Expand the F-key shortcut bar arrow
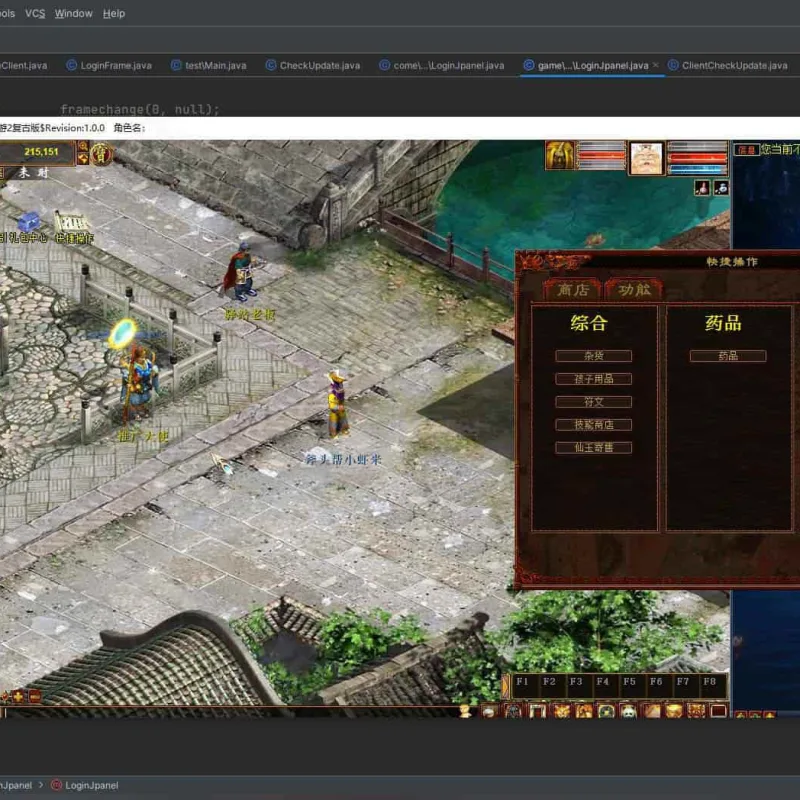The height and width of the screenshot is (800, 800). 505,686
